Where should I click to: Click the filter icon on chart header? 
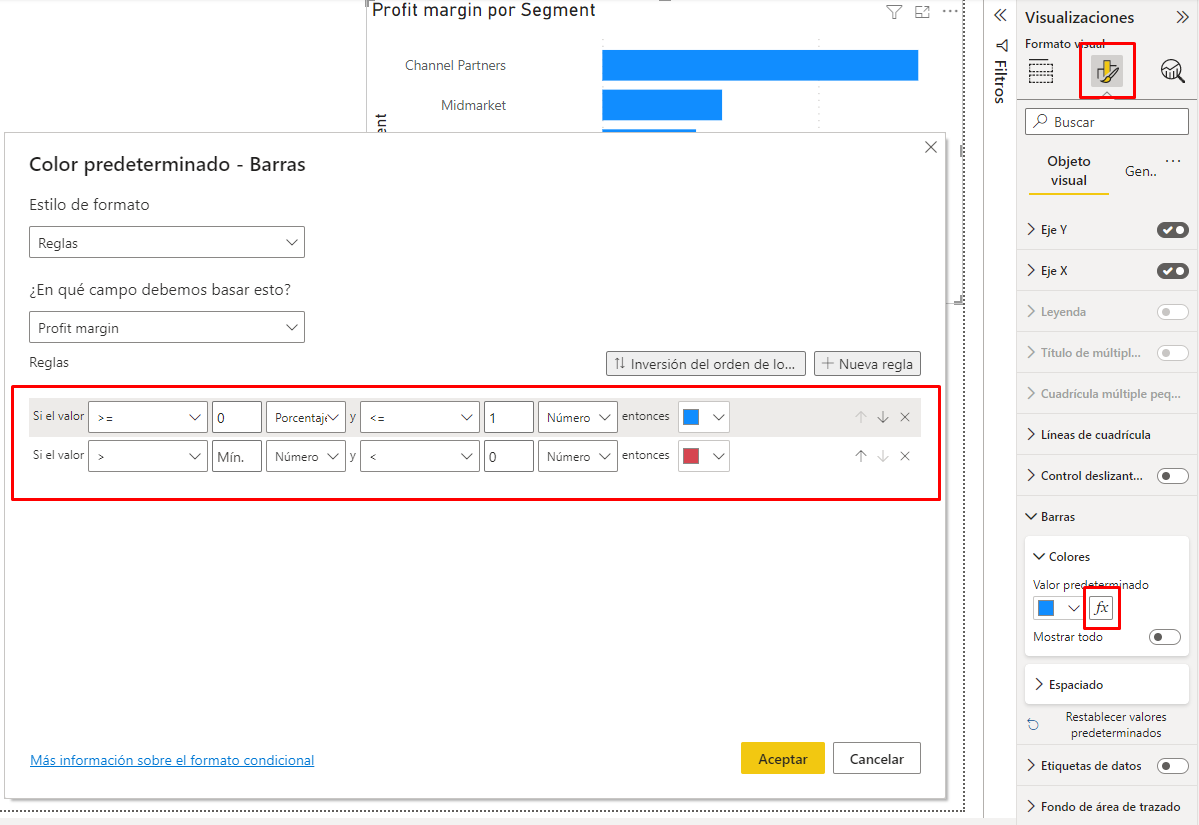(894, 12)
